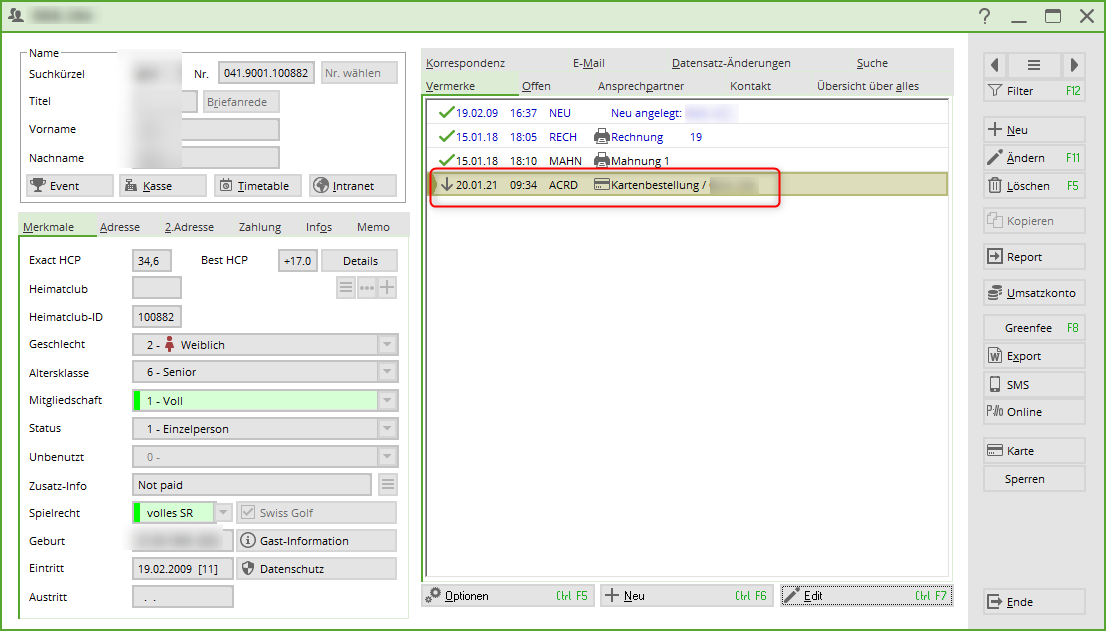Click the Karte card button
The width and height of the screenshot is (1106, 631).
coord(1033,451)
